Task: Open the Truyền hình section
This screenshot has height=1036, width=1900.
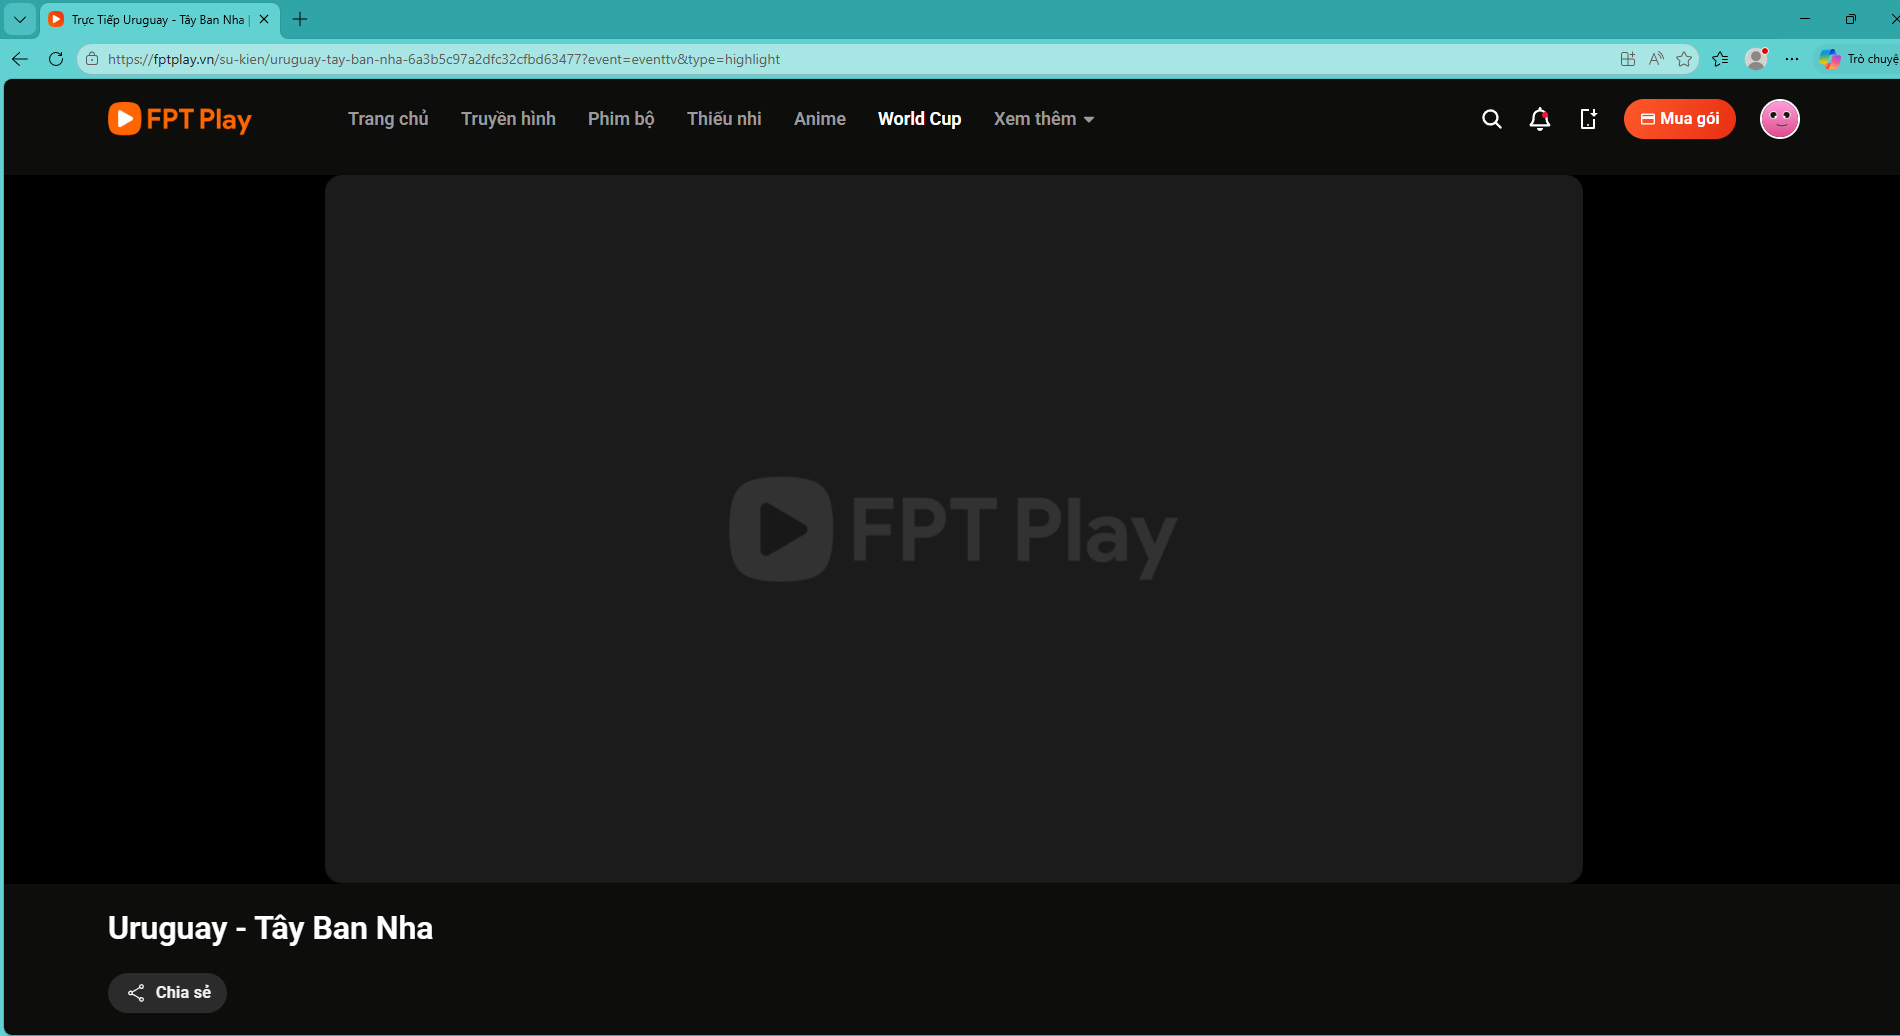Action: [508, 119]
